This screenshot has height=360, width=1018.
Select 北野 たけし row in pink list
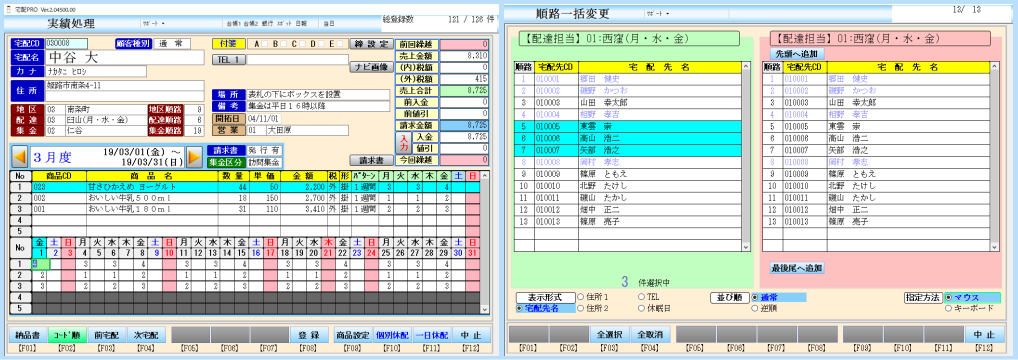click(876, 186)
